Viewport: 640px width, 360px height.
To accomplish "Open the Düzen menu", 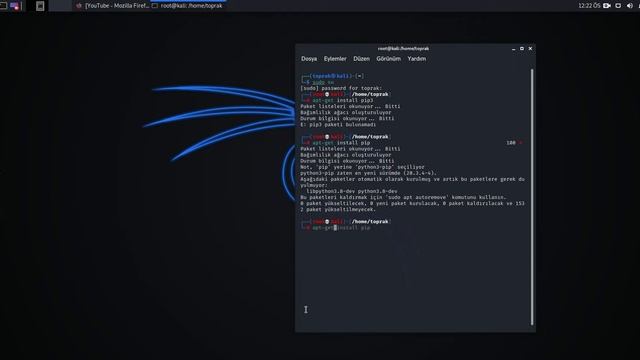I will pos(361,59).
